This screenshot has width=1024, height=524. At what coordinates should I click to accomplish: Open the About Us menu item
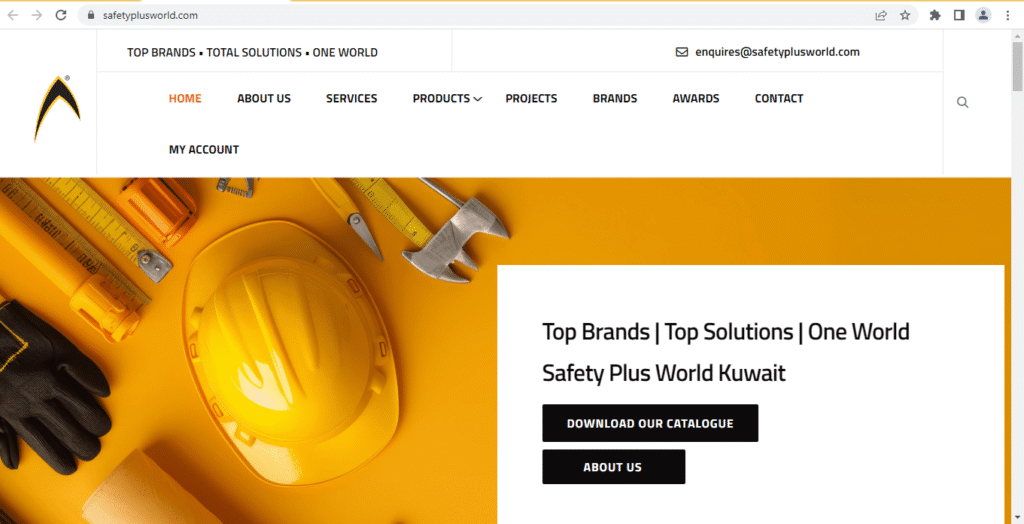tap(264, 98)
